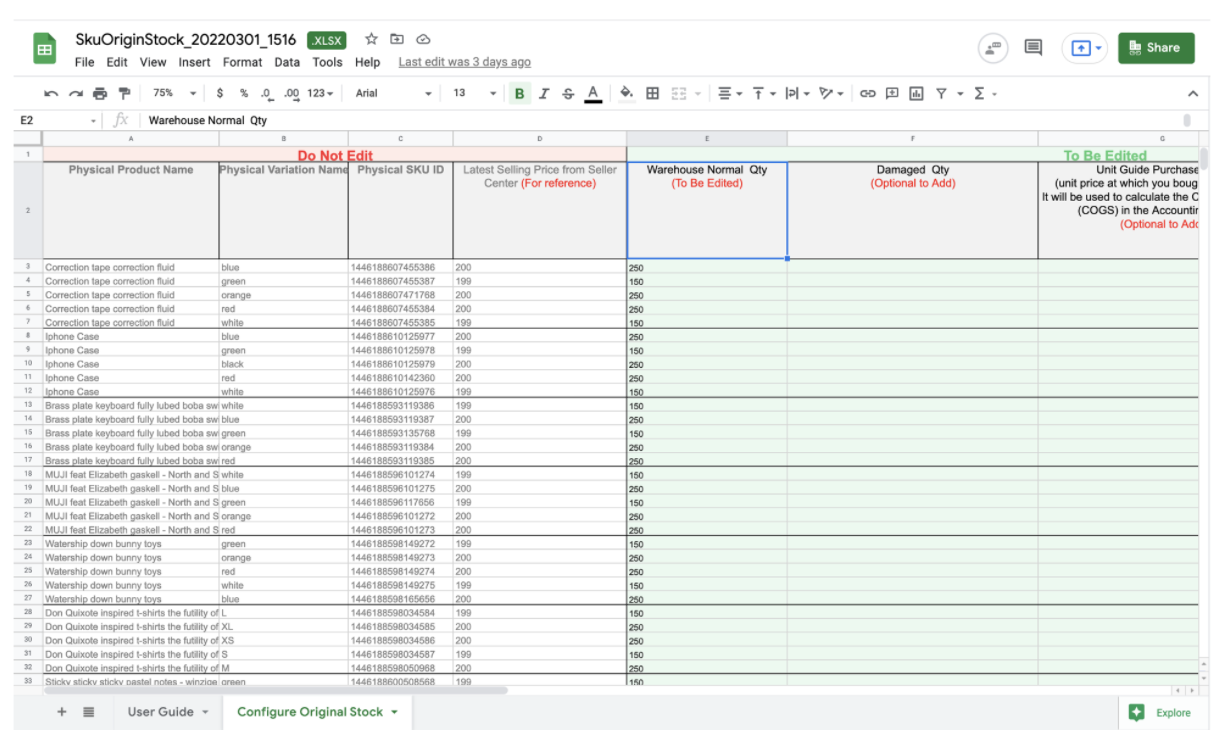Open the borders tool
This screenshot has width=1228, height=750.
click(651, 93)
